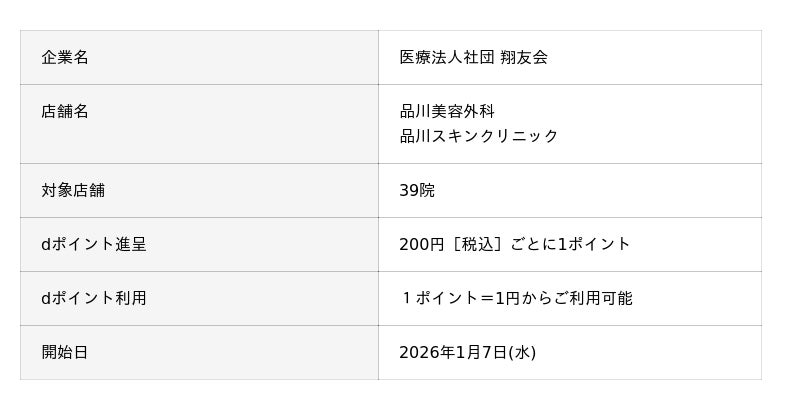The width and height of the screenshot is (800, 410).
Task: Select the 39院 value
Action: [417, 190]
